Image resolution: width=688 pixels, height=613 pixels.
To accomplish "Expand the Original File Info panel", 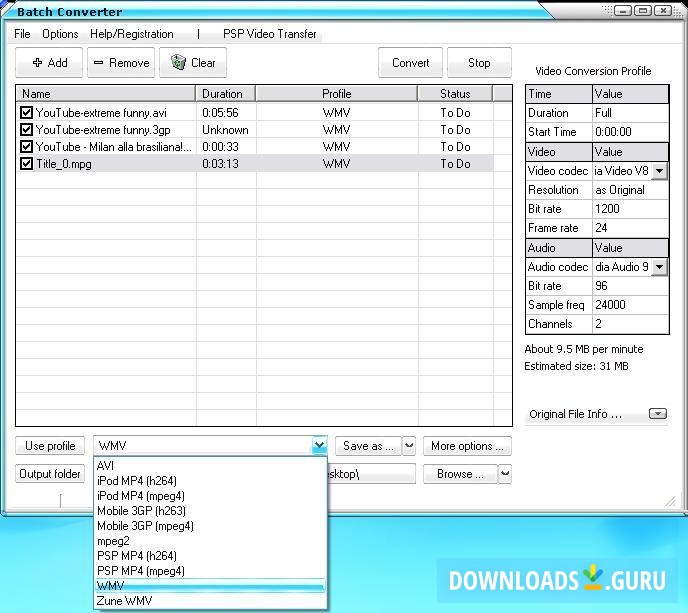I will pyautogui.click(x=657, y=414).
